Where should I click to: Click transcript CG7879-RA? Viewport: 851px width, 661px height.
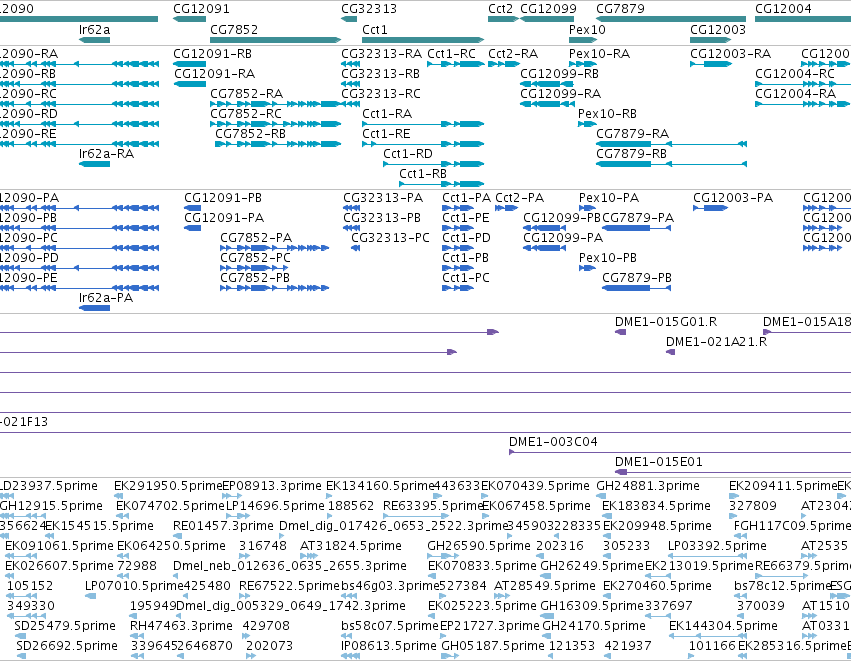coord(671,144)
